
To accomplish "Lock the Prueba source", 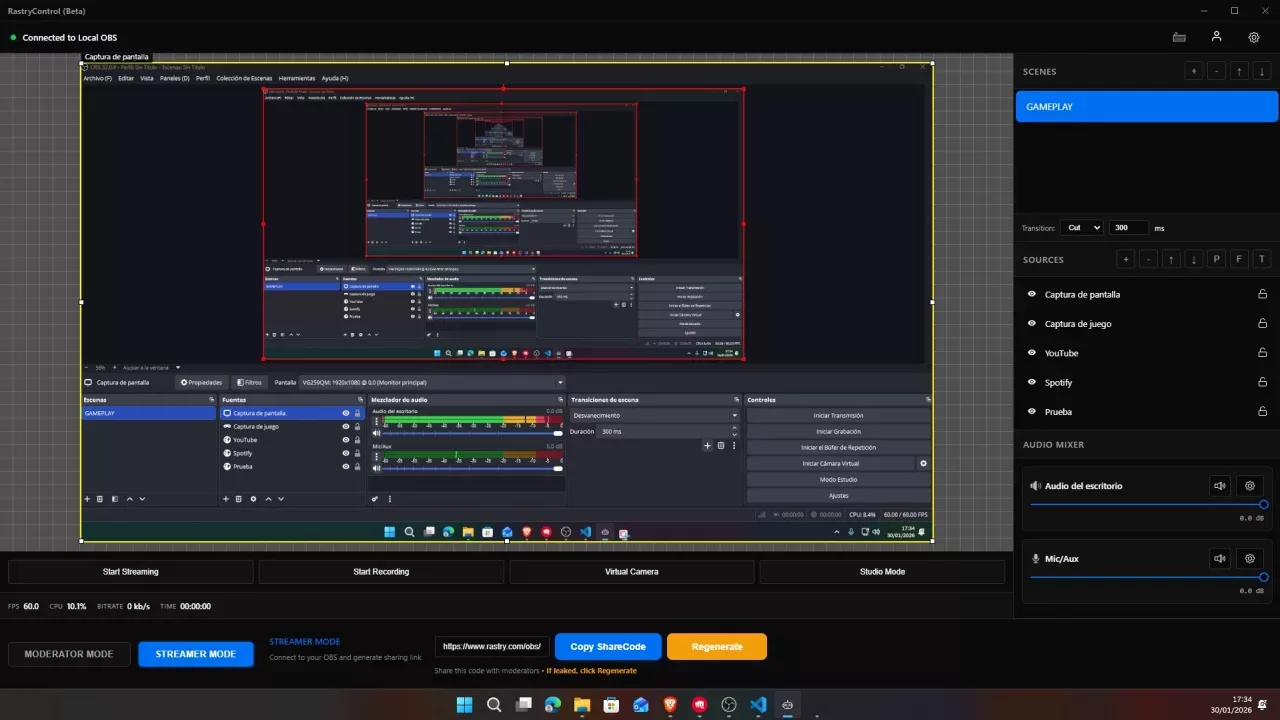I will (x=1262, y=411).
